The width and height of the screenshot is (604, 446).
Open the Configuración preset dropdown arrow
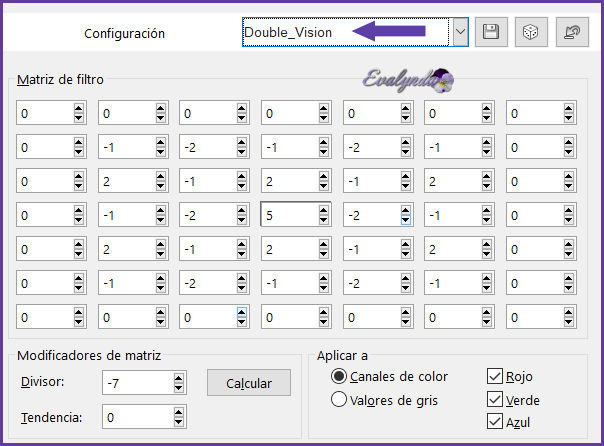(x=460, y=32)
